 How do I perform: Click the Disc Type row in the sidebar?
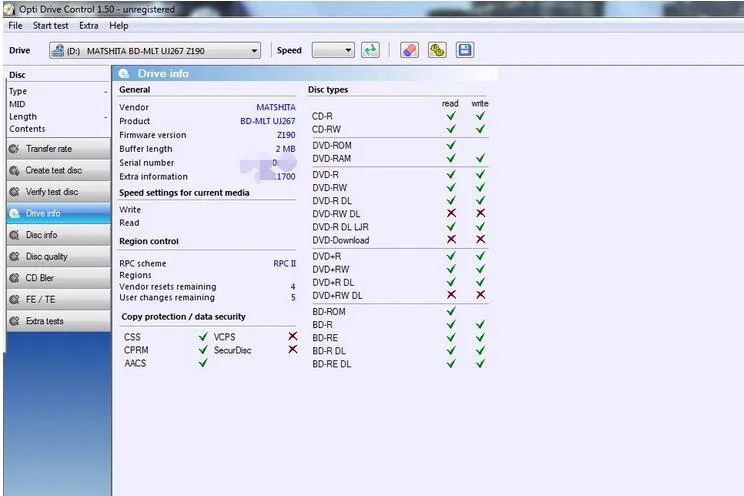pyautogui.click(x=58, y=91)
